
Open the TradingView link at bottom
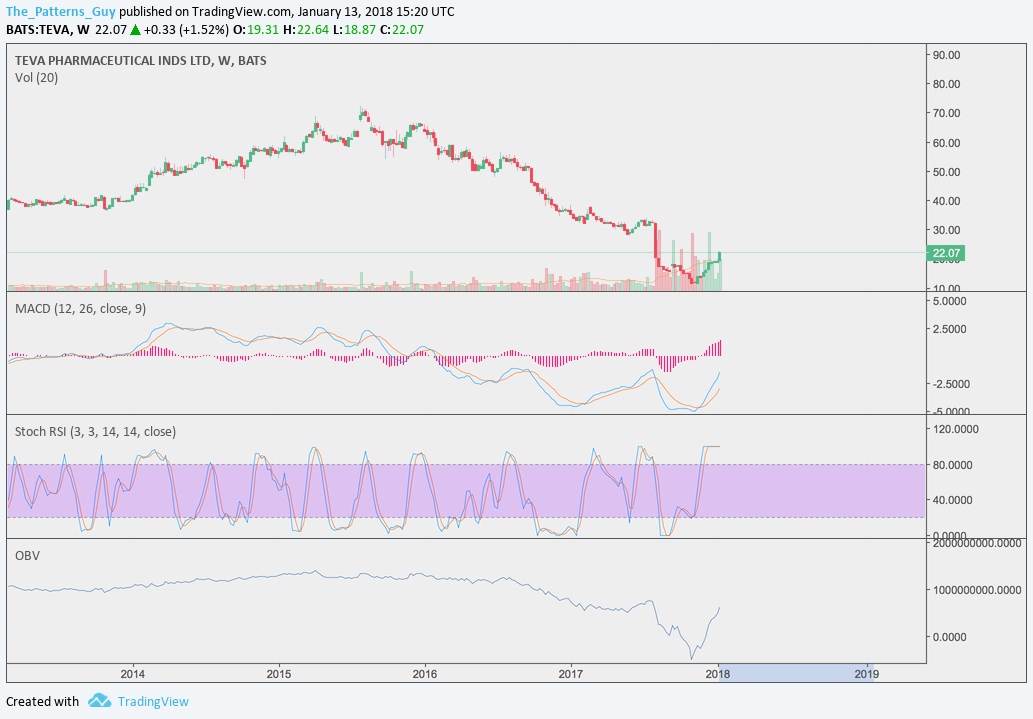click(x=153, y=702)
